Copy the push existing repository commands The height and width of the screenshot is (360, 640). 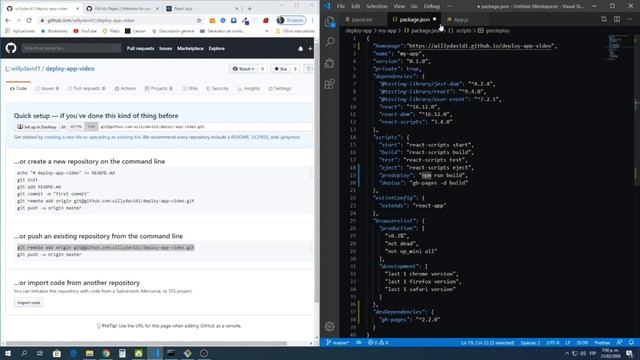click(x=311, y=247)
